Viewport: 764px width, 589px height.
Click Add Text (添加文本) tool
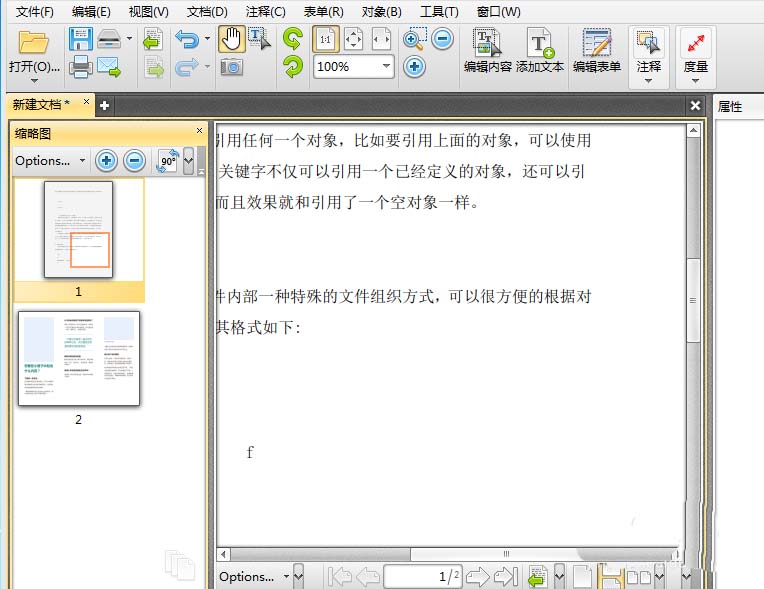tap(540, 51)
